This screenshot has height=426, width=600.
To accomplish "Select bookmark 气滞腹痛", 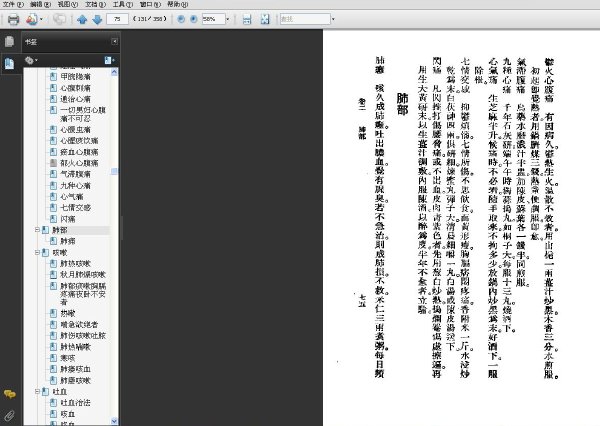I will click(75, 174).
